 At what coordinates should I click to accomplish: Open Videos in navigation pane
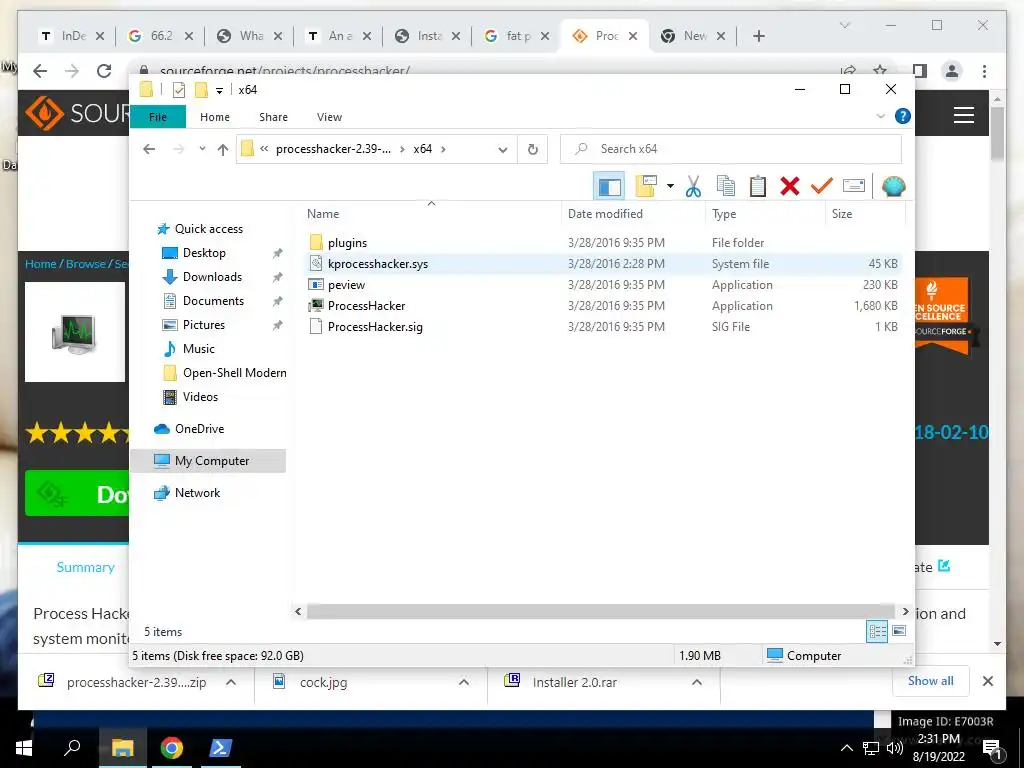point(200,397)
